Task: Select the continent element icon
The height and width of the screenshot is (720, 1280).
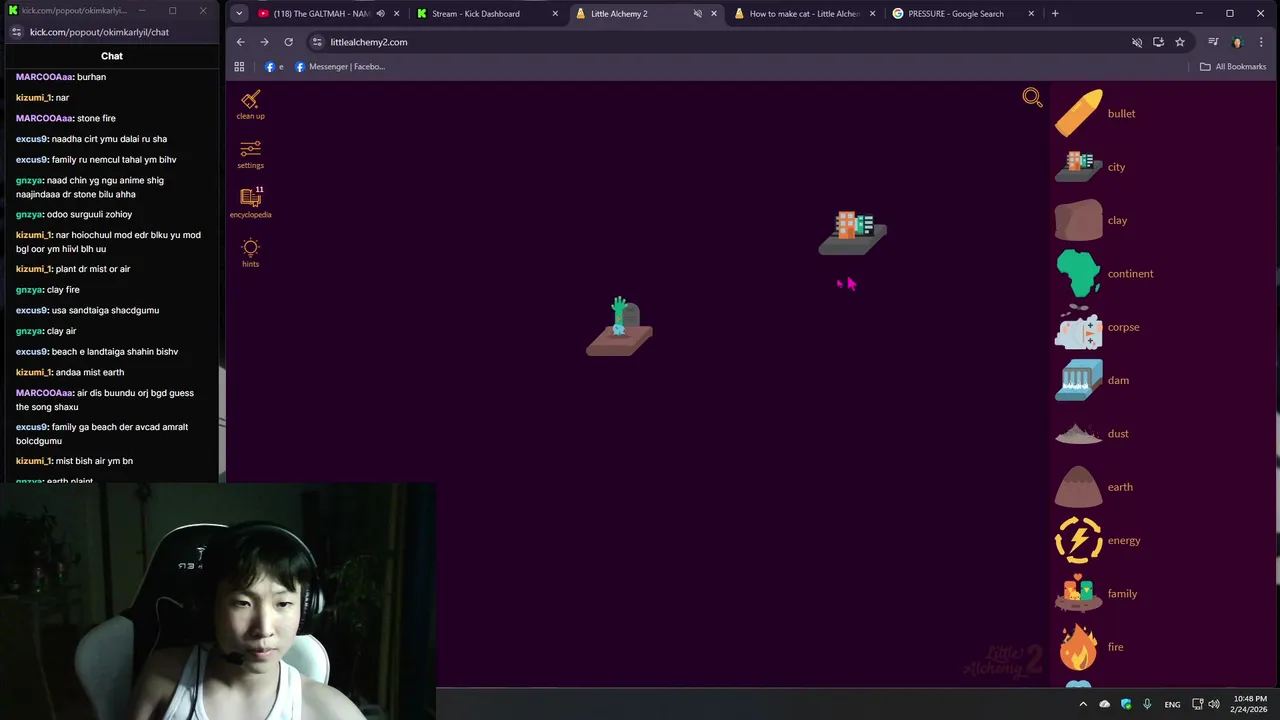Action: point(1078,273)
